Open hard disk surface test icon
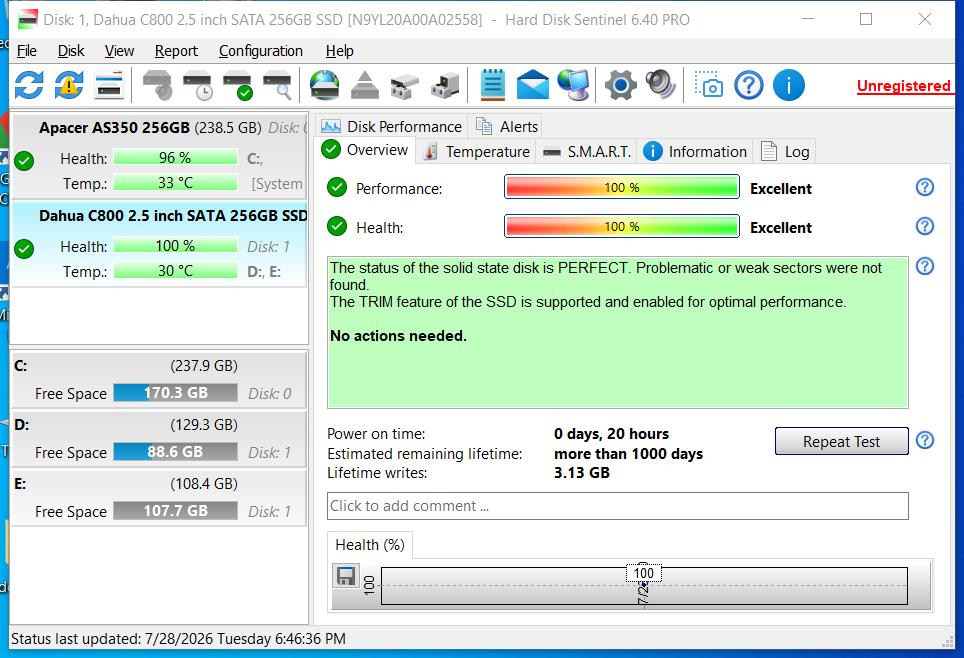Viewport: 964px width, 658px height. click(157, 85)
